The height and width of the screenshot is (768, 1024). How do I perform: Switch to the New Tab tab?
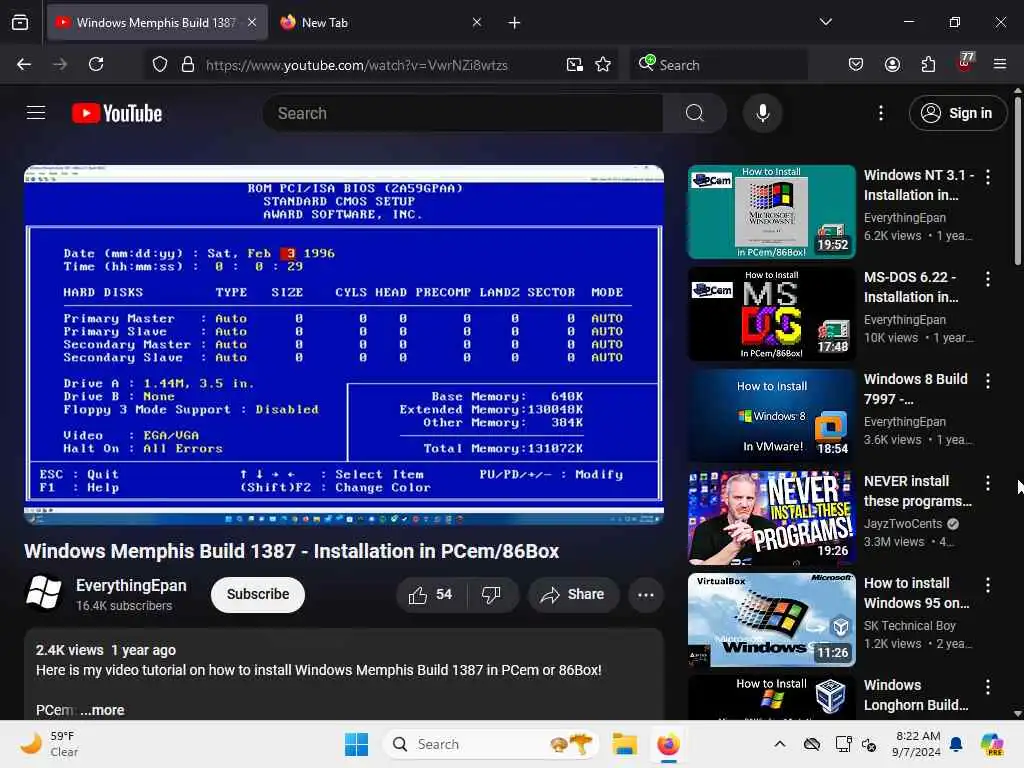pos(381,23)
